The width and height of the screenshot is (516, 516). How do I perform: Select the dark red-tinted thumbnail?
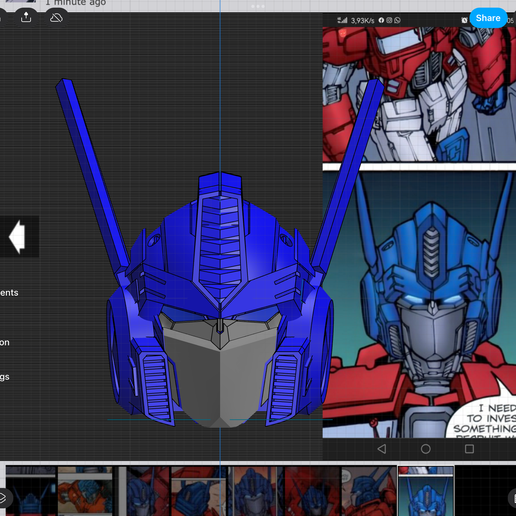[312, 491]
